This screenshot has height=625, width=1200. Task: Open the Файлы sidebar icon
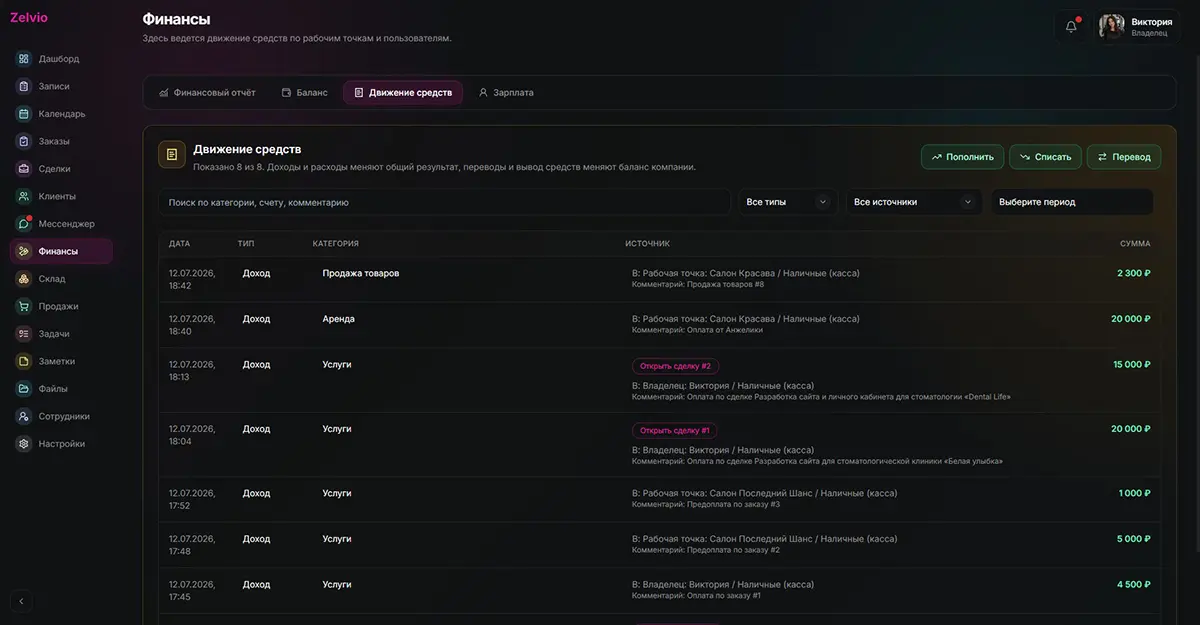click(24, 389)
